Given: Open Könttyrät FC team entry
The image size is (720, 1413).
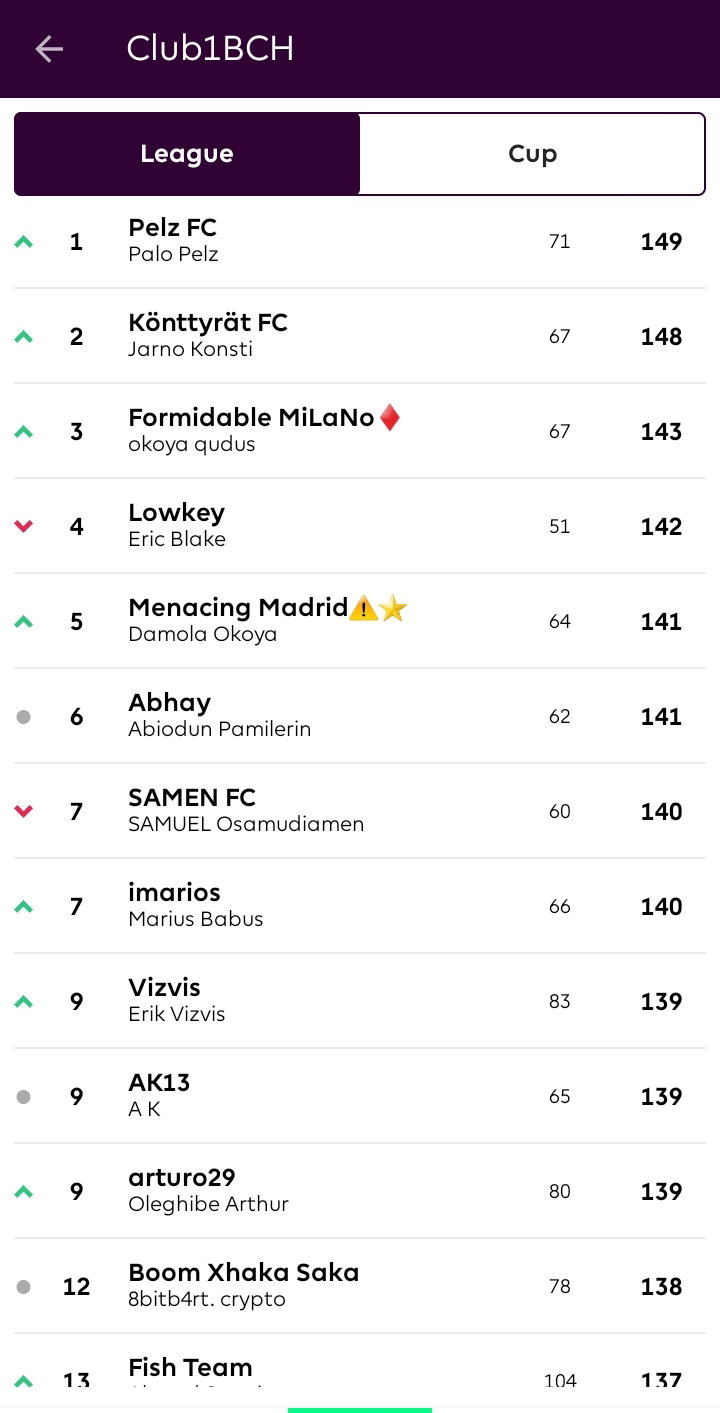Looking at the screenshot, I should [360, 336].
